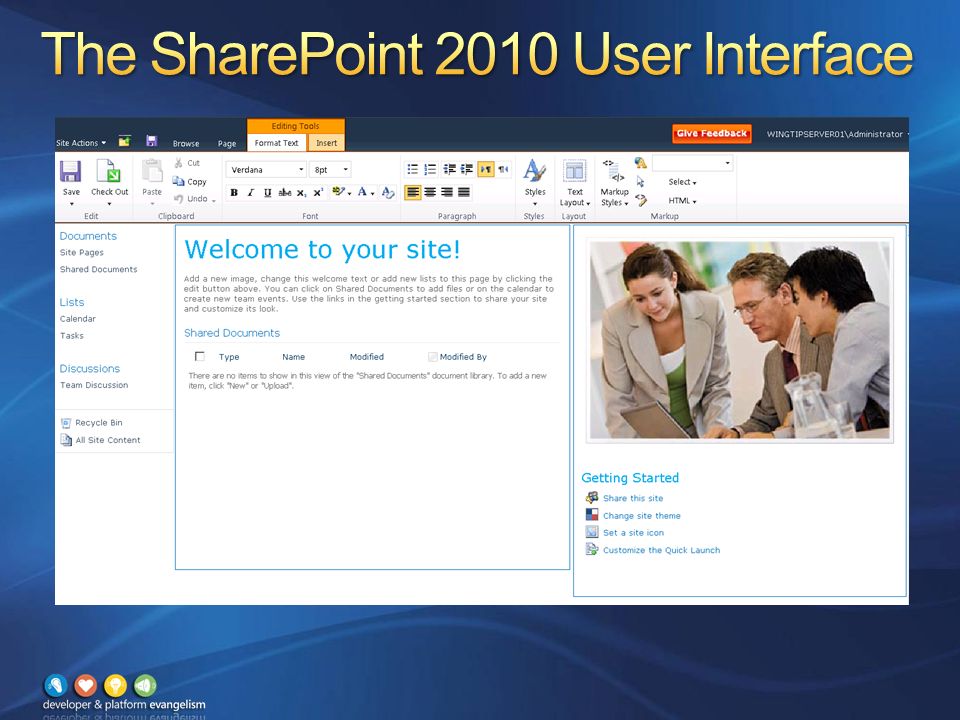Open the Text Layout menu

[574, 182]
